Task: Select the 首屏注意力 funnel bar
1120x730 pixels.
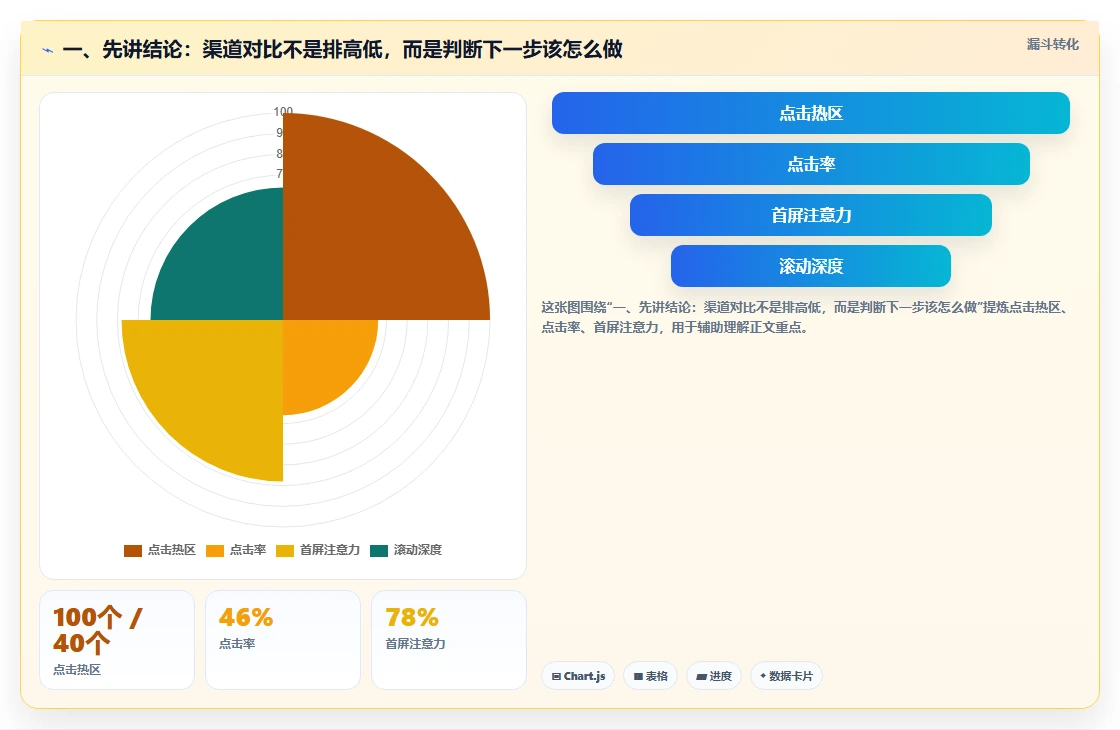Action: (x=811, y=215)
